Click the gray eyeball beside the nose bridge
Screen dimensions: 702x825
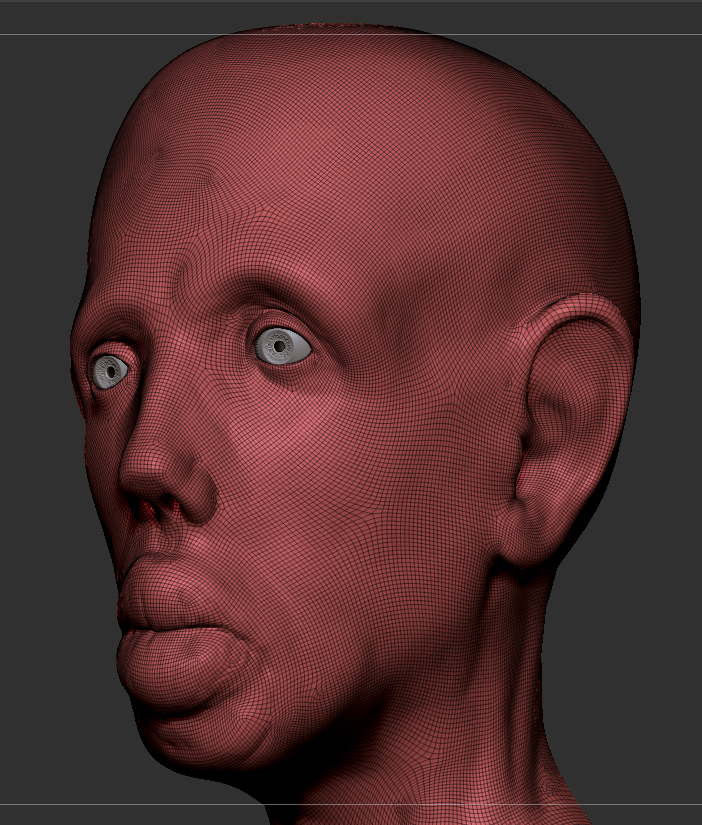pyautogui.click(x=110, y=372)
